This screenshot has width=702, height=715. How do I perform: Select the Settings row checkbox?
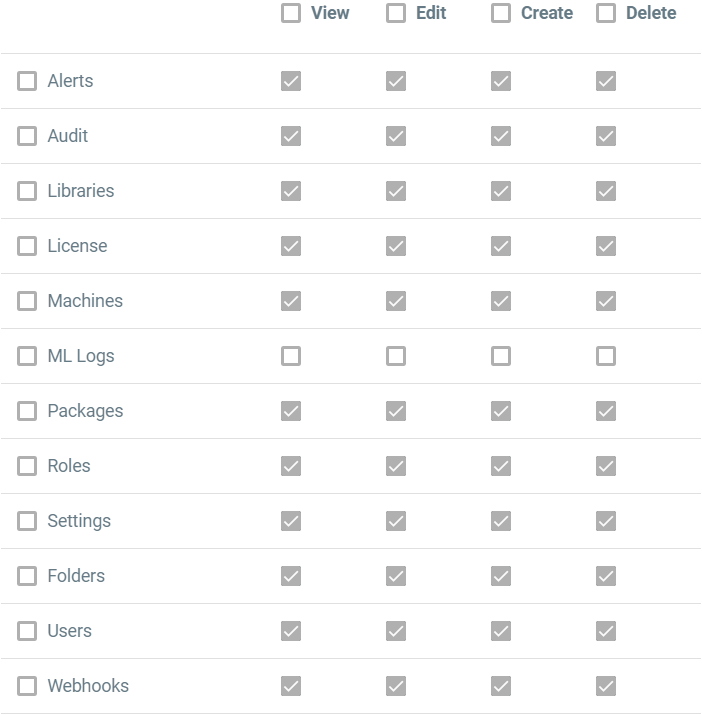click(27, 521)
